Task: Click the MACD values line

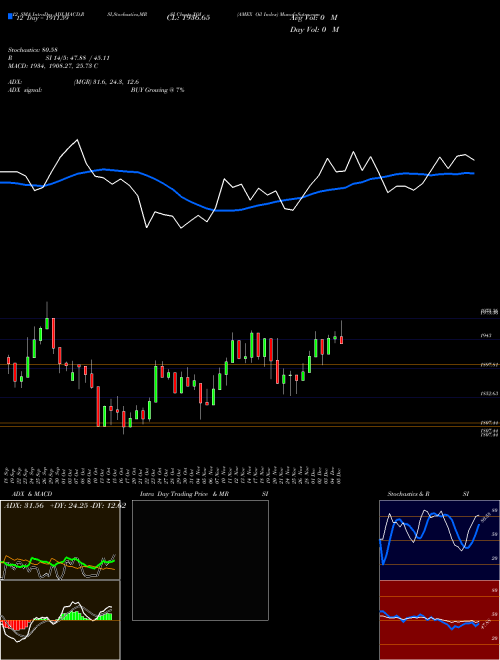Action: [53, 66]
